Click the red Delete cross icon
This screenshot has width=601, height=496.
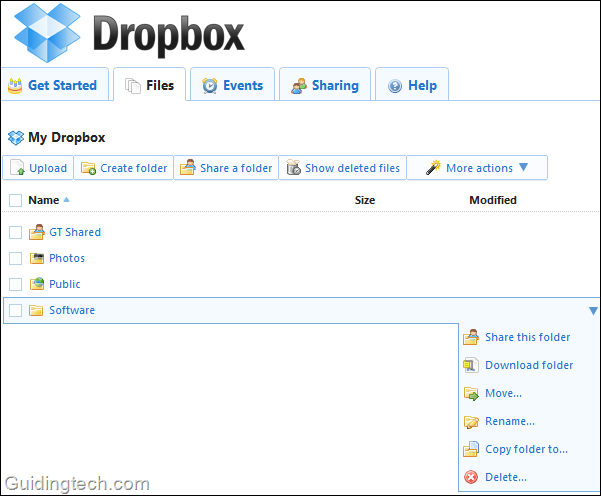point(471,477)
